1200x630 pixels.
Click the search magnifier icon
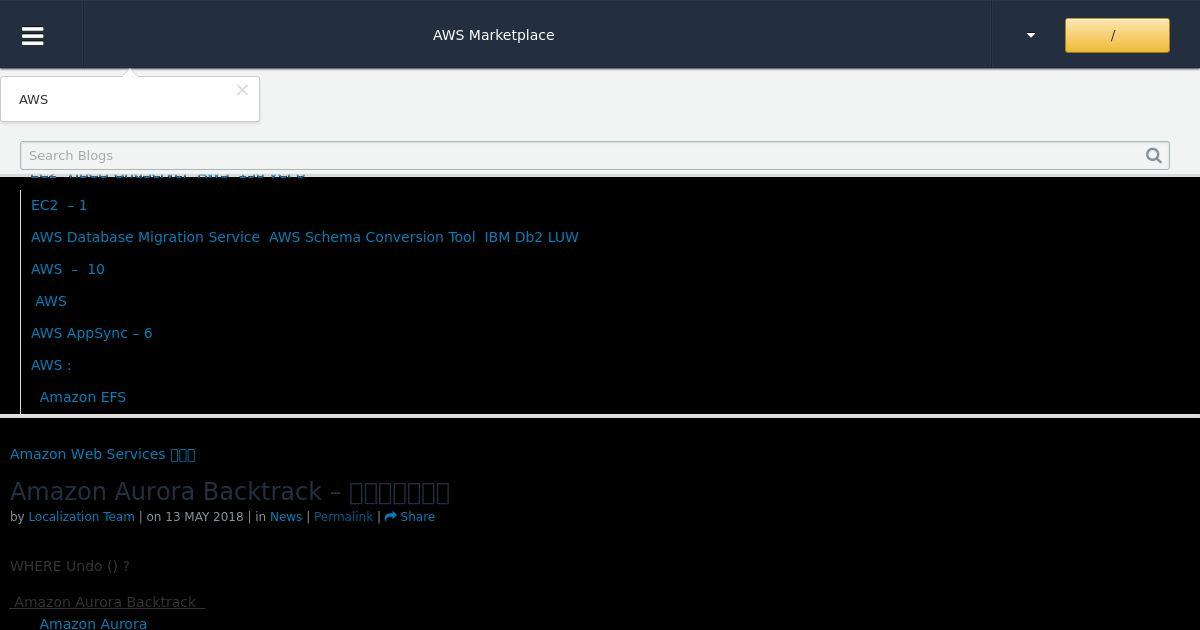[1154, 155]
